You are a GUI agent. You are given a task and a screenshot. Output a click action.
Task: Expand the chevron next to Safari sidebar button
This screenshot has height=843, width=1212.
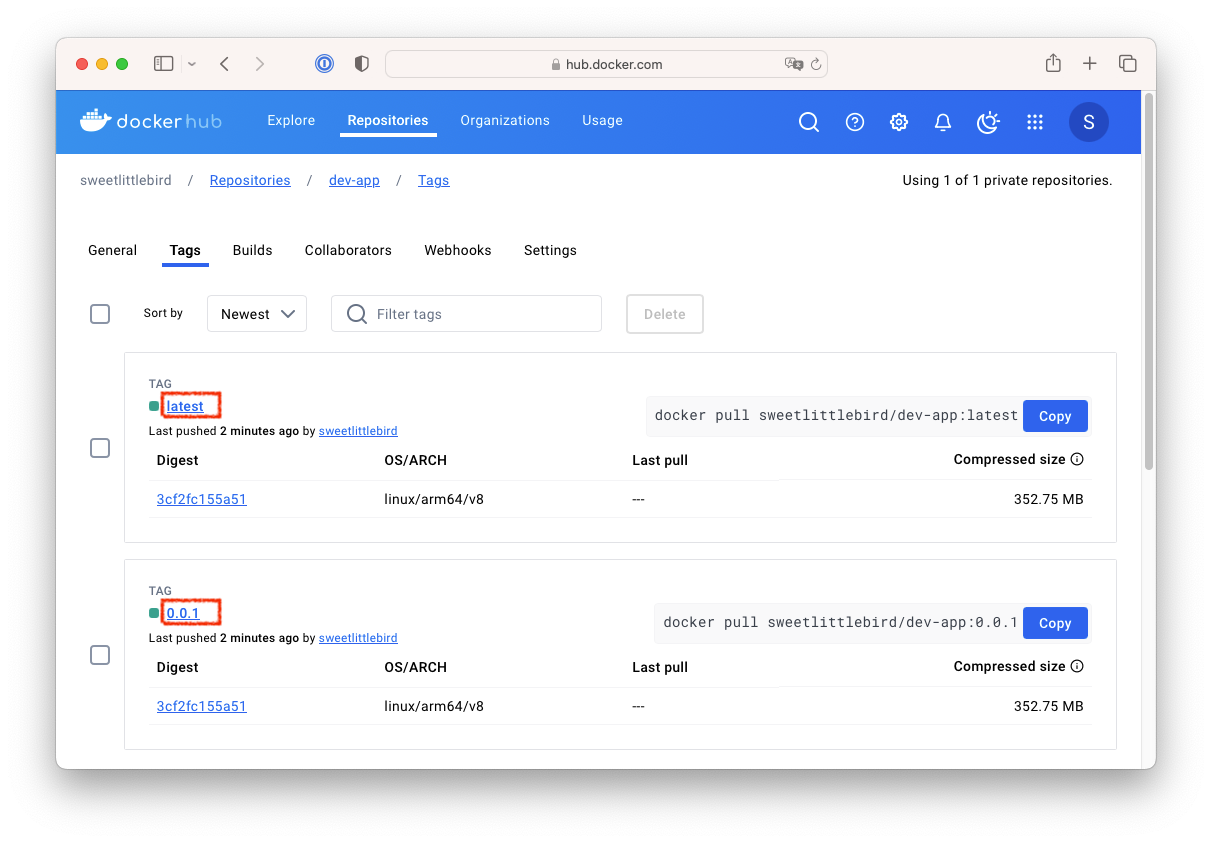[192, 64]
